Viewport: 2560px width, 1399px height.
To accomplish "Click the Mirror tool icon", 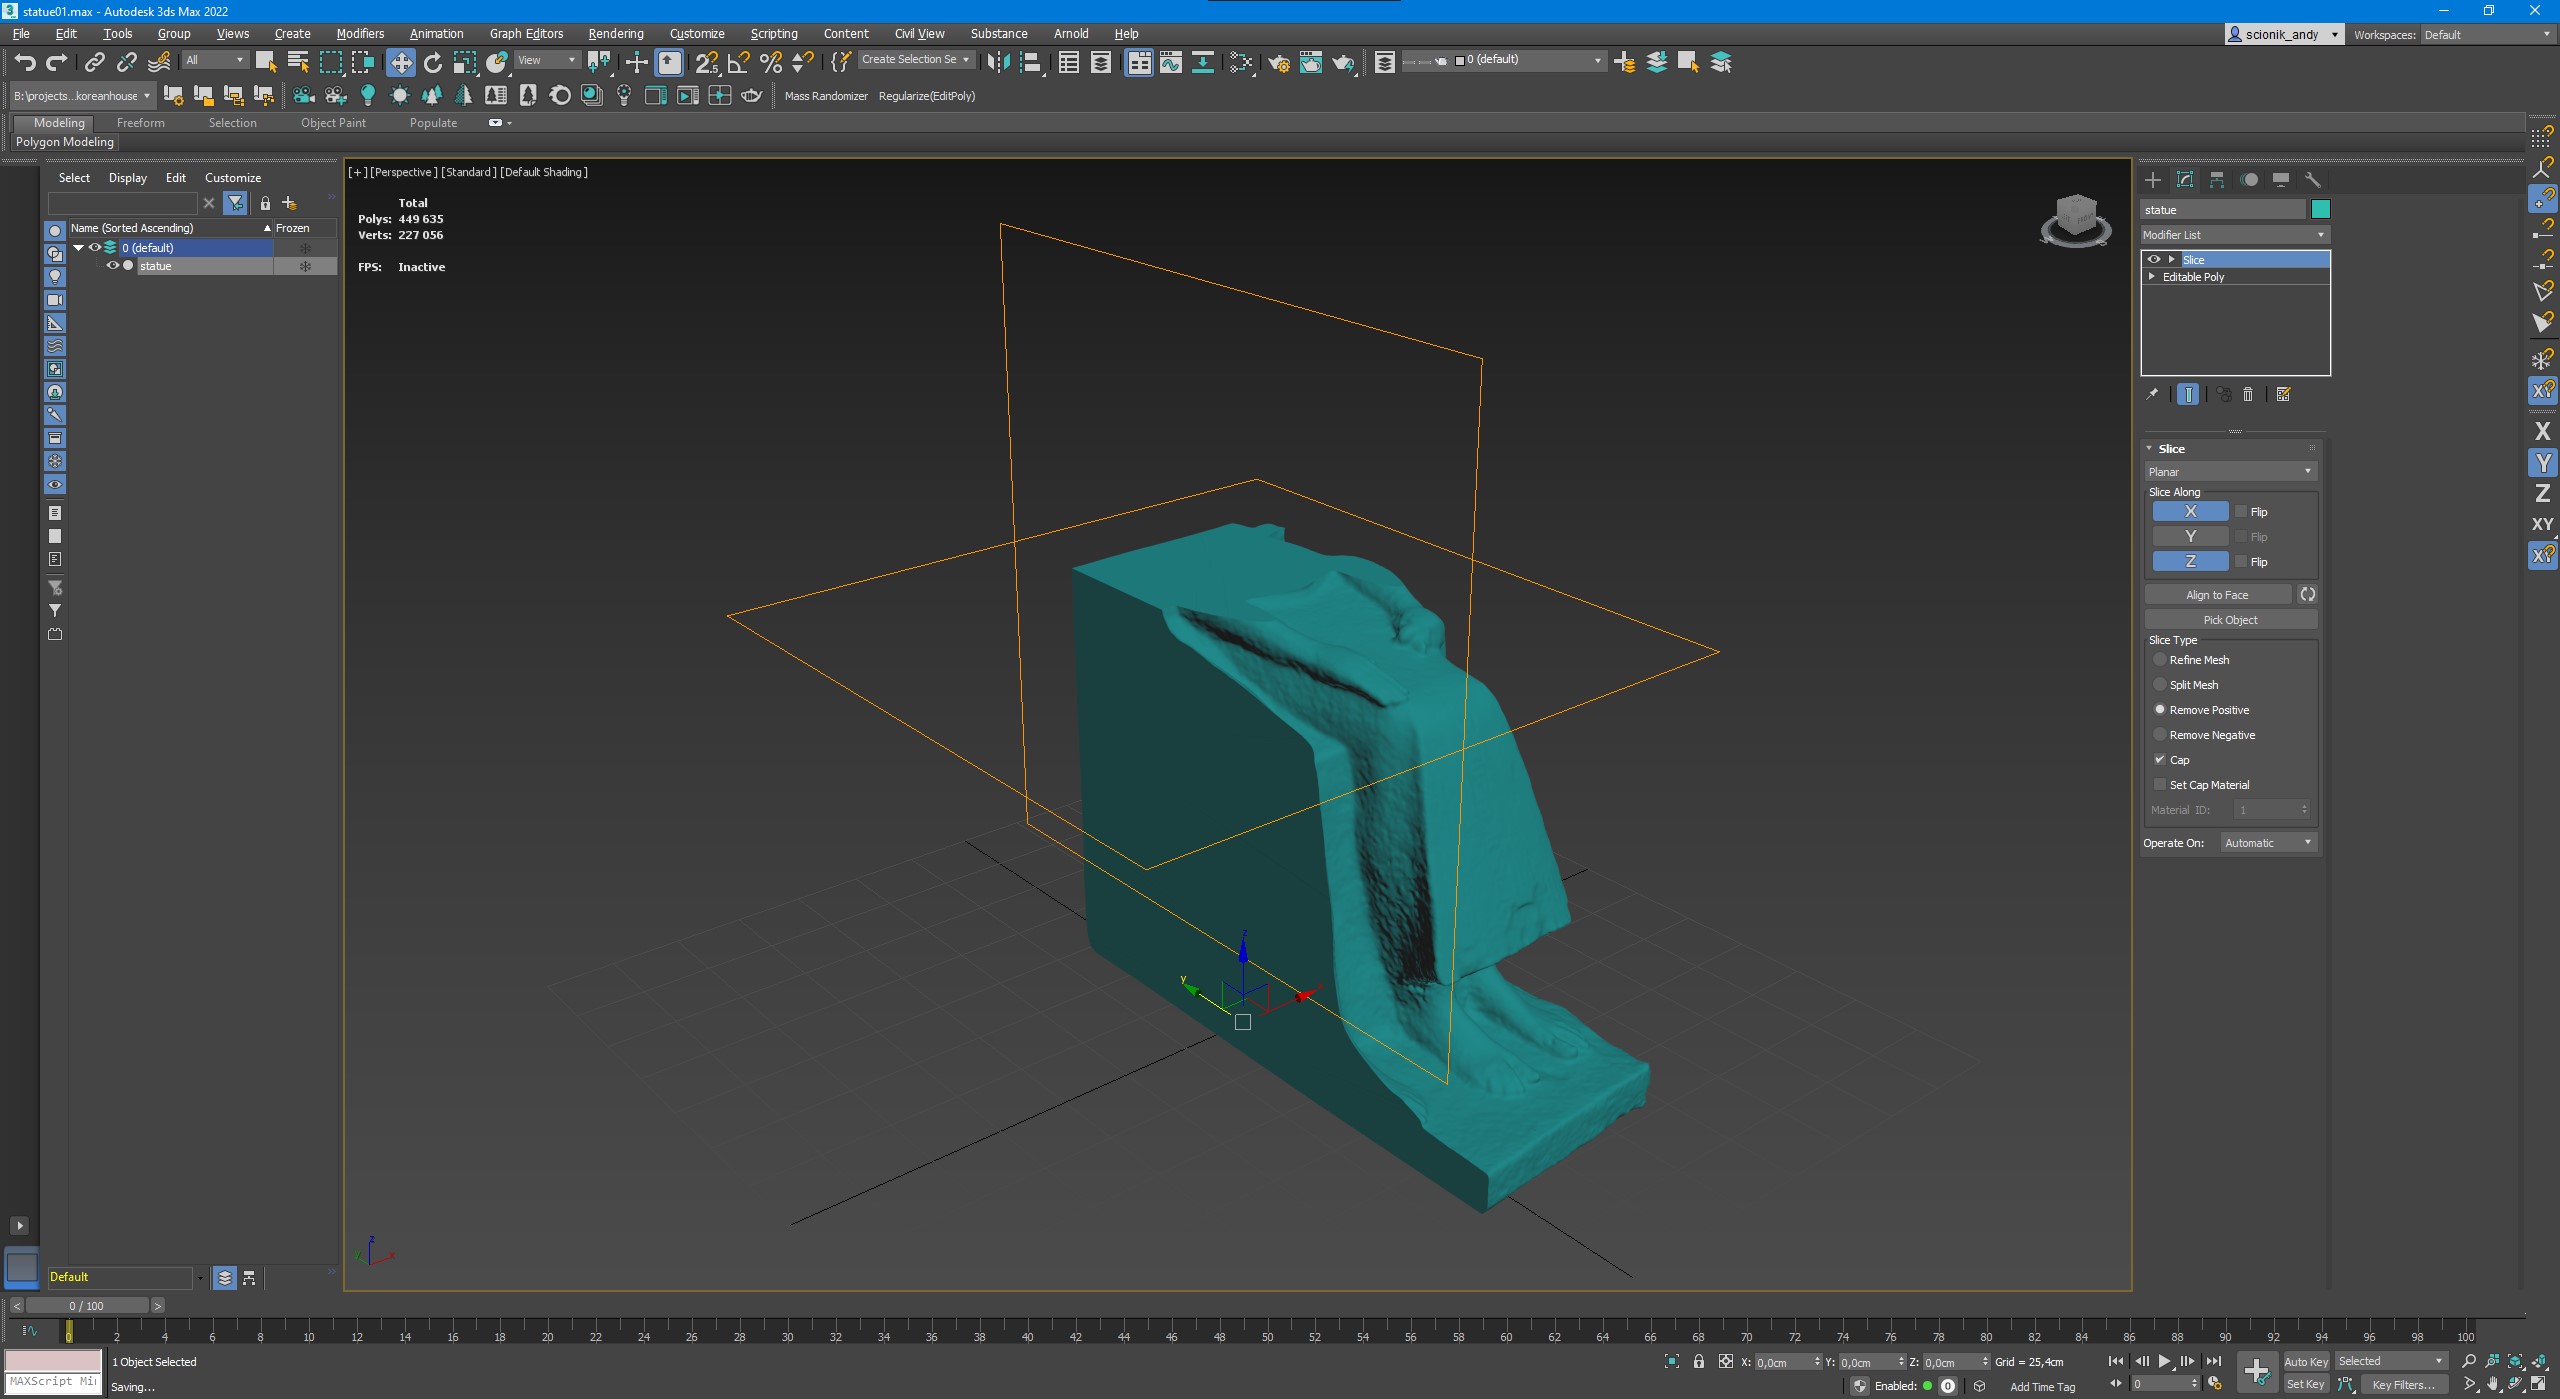I will [997, 62].
